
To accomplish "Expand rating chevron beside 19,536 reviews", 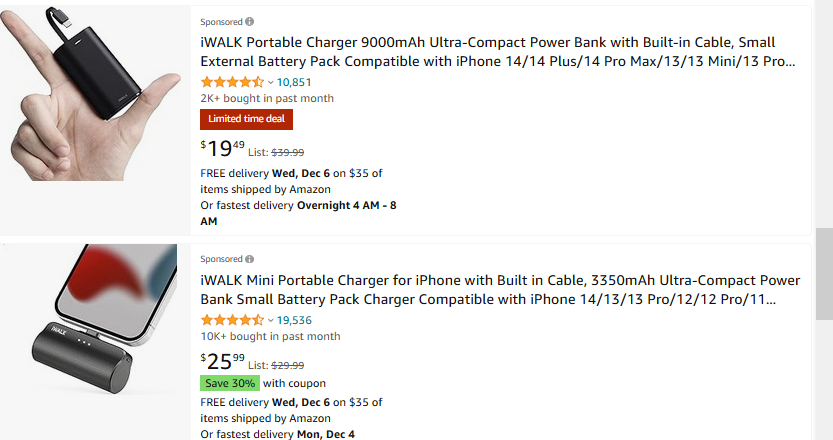I will pos(270,320).
